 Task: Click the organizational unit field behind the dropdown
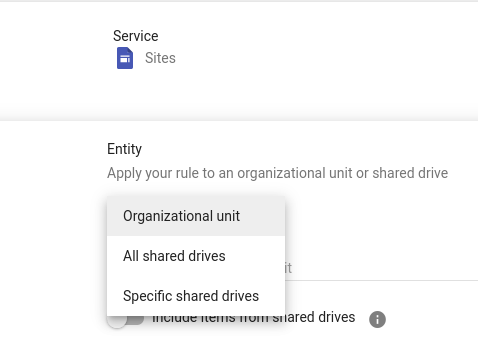381,268
